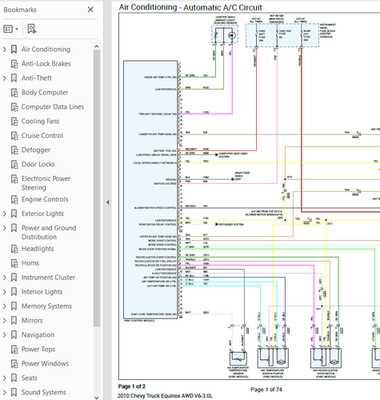Click the Seats bookmark ribbon icon
The image size is (380, 400).
pos(14,378)
